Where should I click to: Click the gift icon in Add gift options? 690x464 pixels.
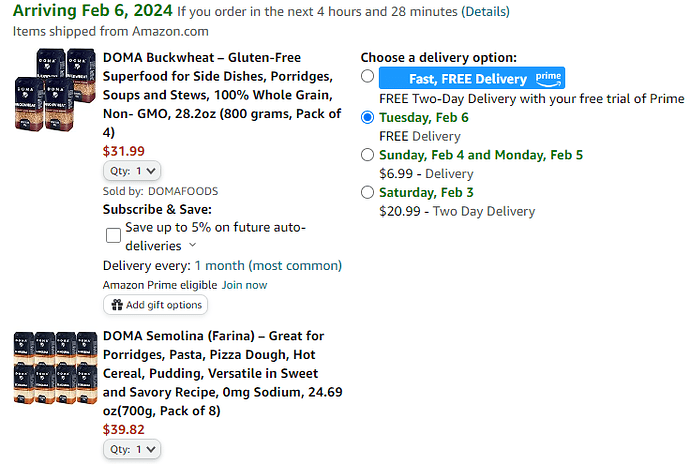point(117,305)
